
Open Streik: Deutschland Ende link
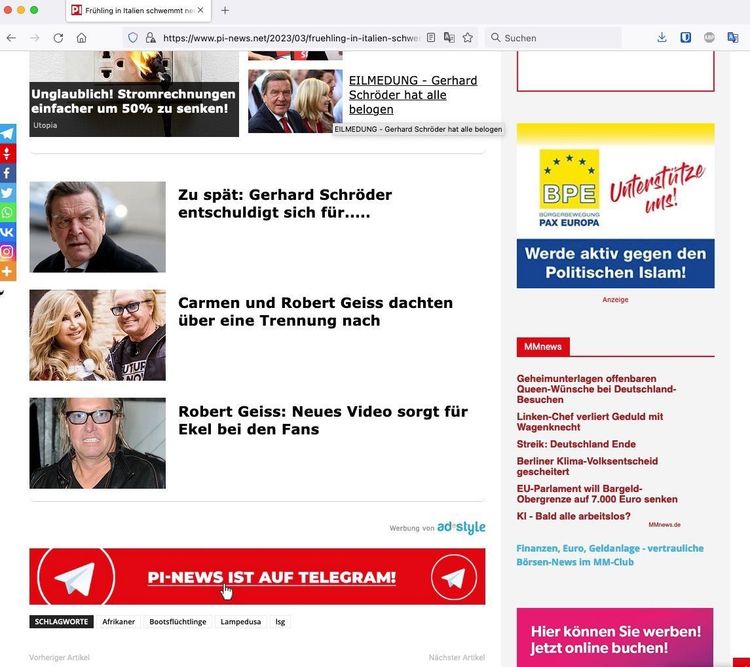[x=576, y=444]
